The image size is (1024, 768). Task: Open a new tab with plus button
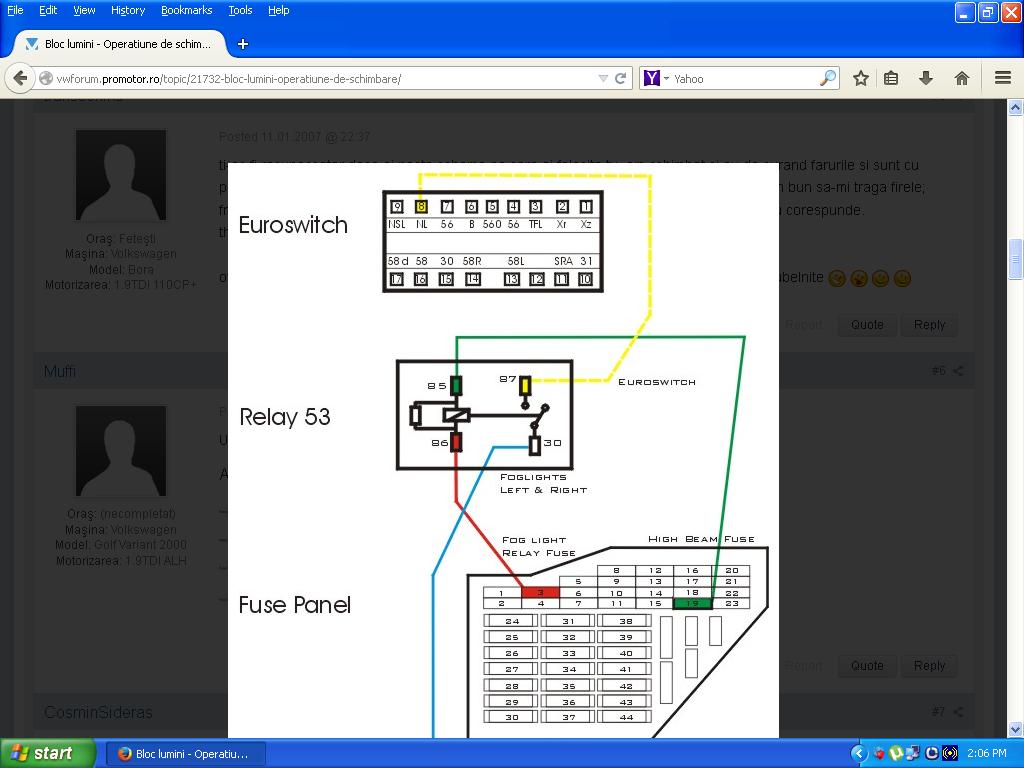coord(242,44)
